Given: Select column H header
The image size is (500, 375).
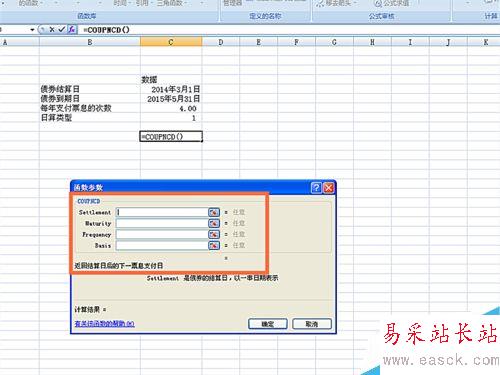Looking at the screenshot, I should (372, 42).
